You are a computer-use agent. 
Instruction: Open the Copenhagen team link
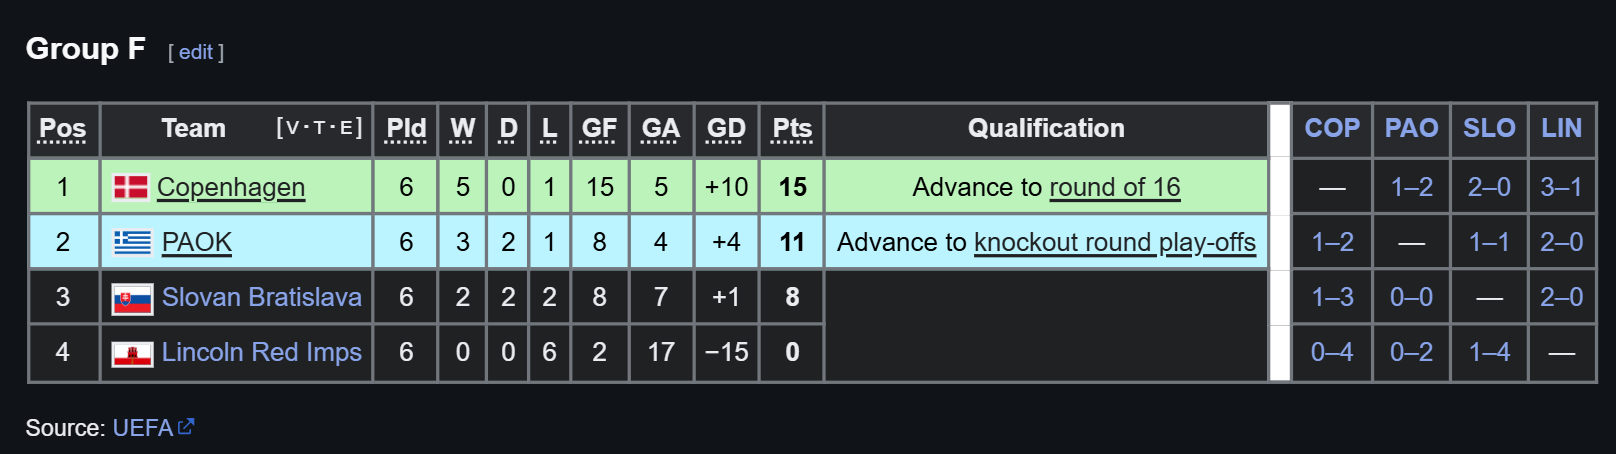(x=231, y=187)
